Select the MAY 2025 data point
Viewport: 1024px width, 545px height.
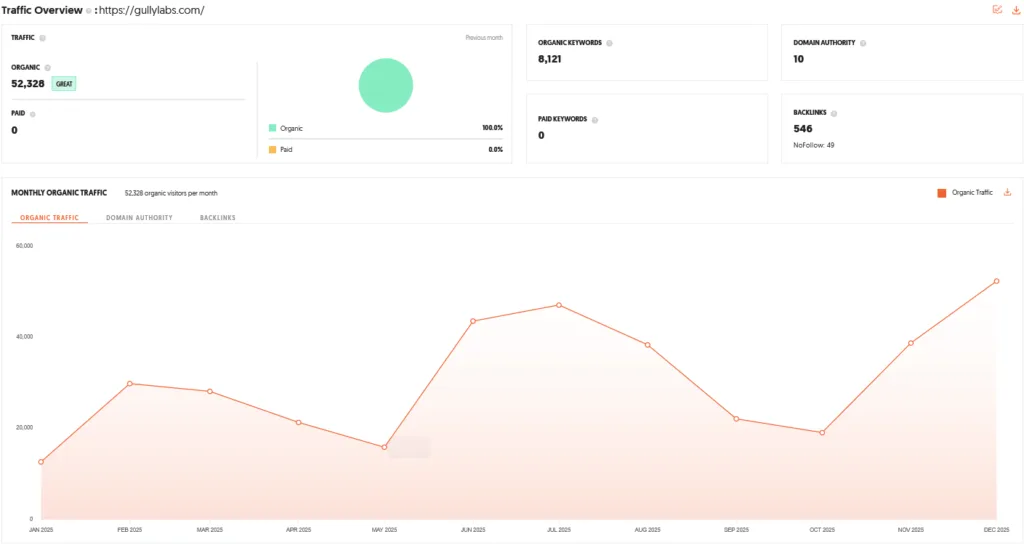(384, 448)
